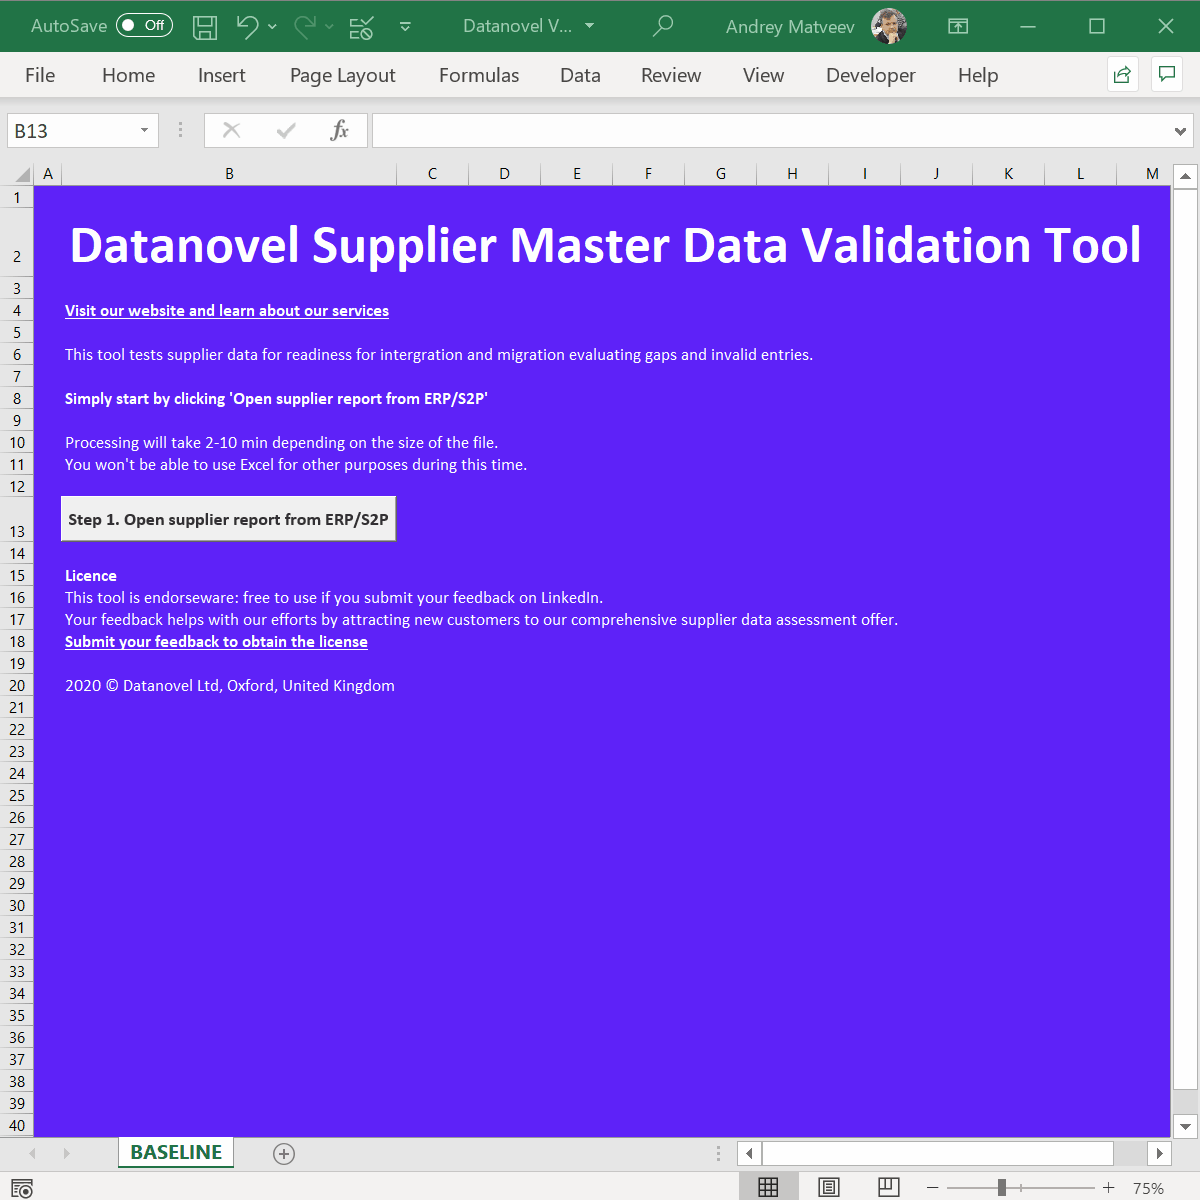
Task: Switch to Page Layout view icon
Action: tap(829, 1187)
